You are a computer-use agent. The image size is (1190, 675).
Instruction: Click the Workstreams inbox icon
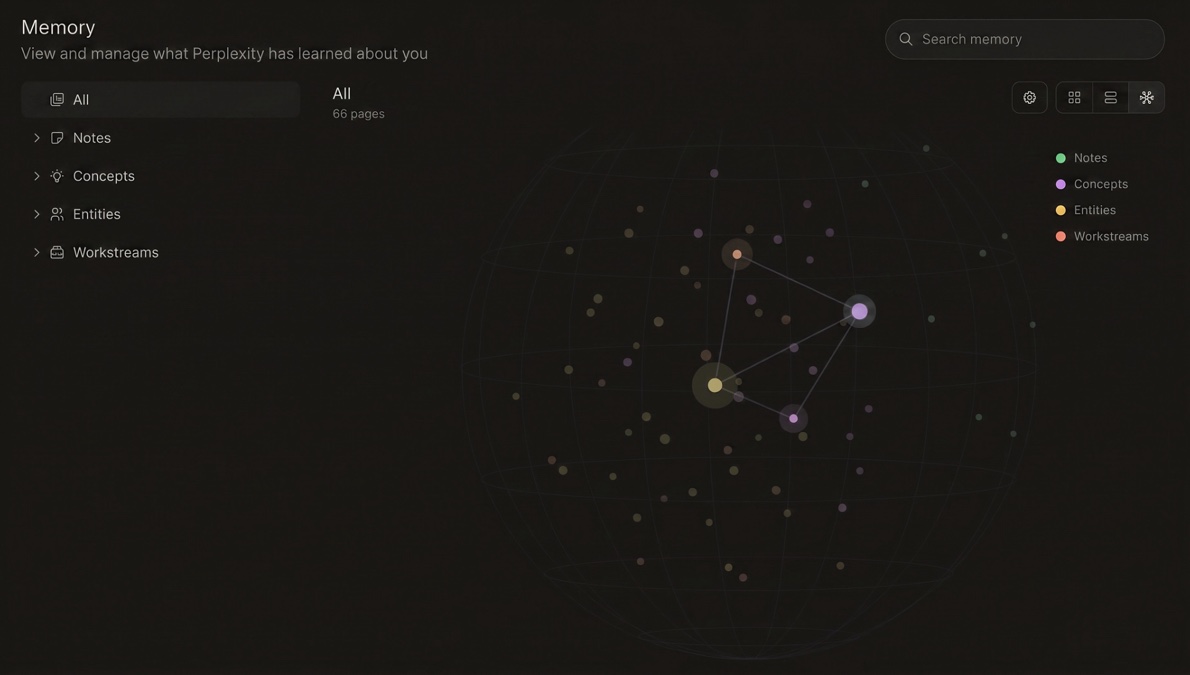[x=57, y=252]
